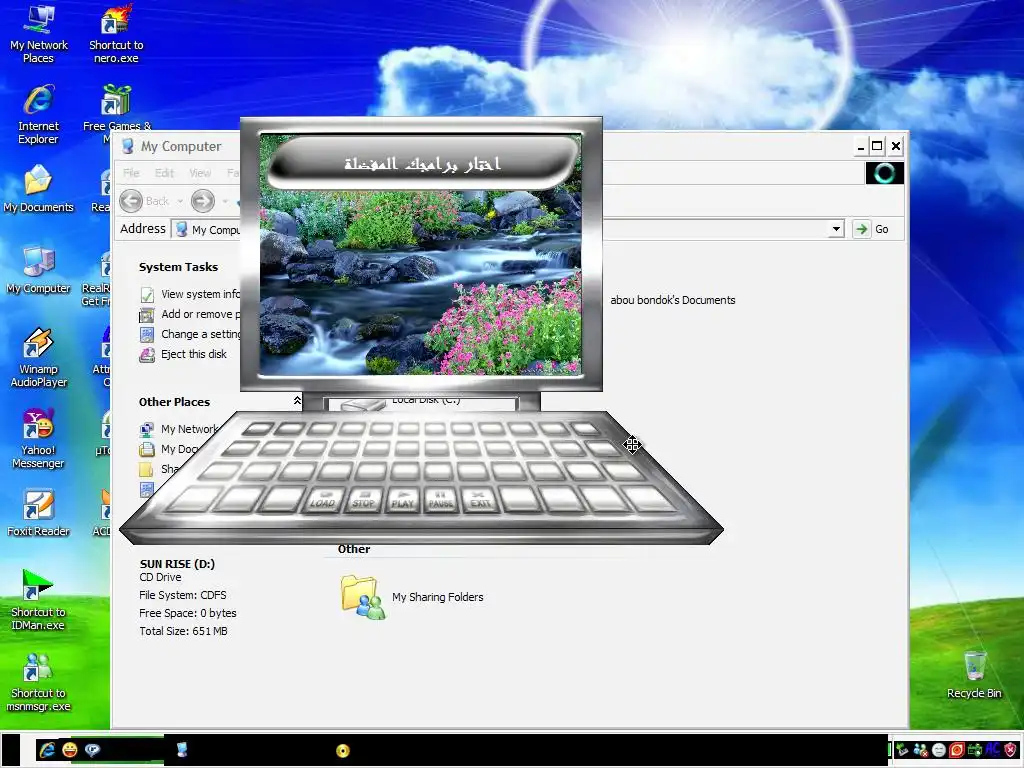
Task: Click the MSN Messenger tray icon
Action: tap(921, 750)
